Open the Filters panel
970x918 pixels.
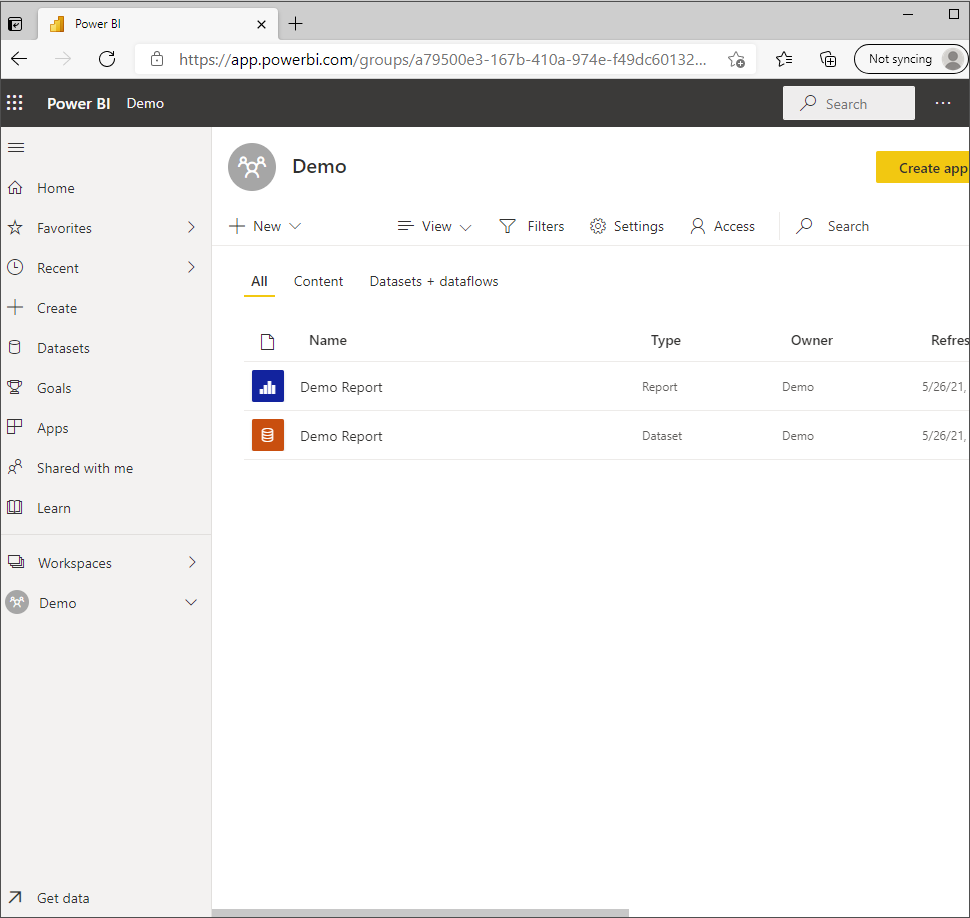click(x=532, y=226)
